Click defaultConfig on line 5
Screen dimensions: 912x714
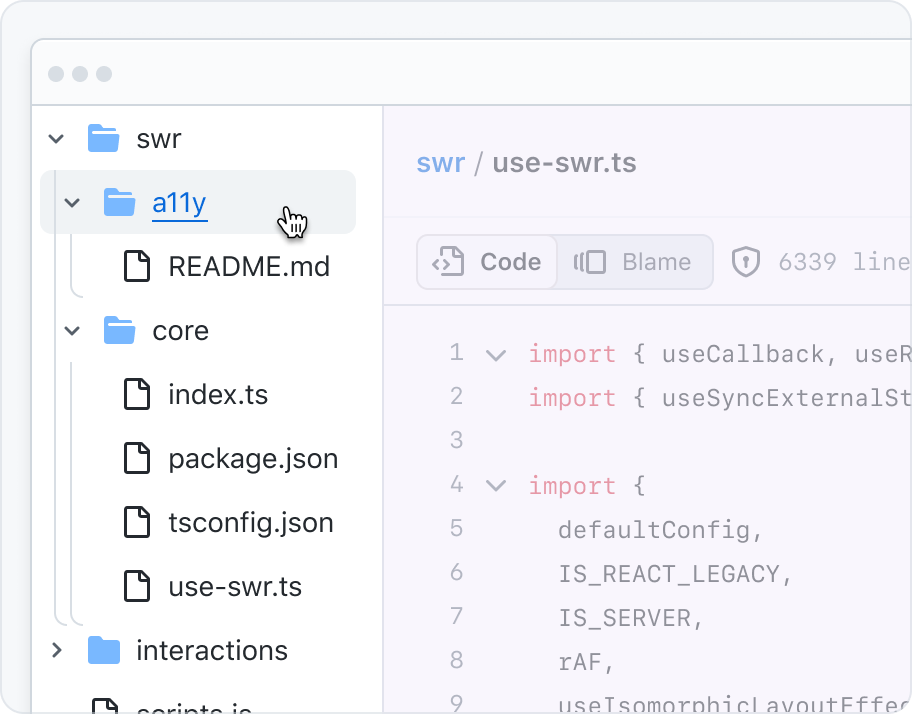[x=654, y=530]
